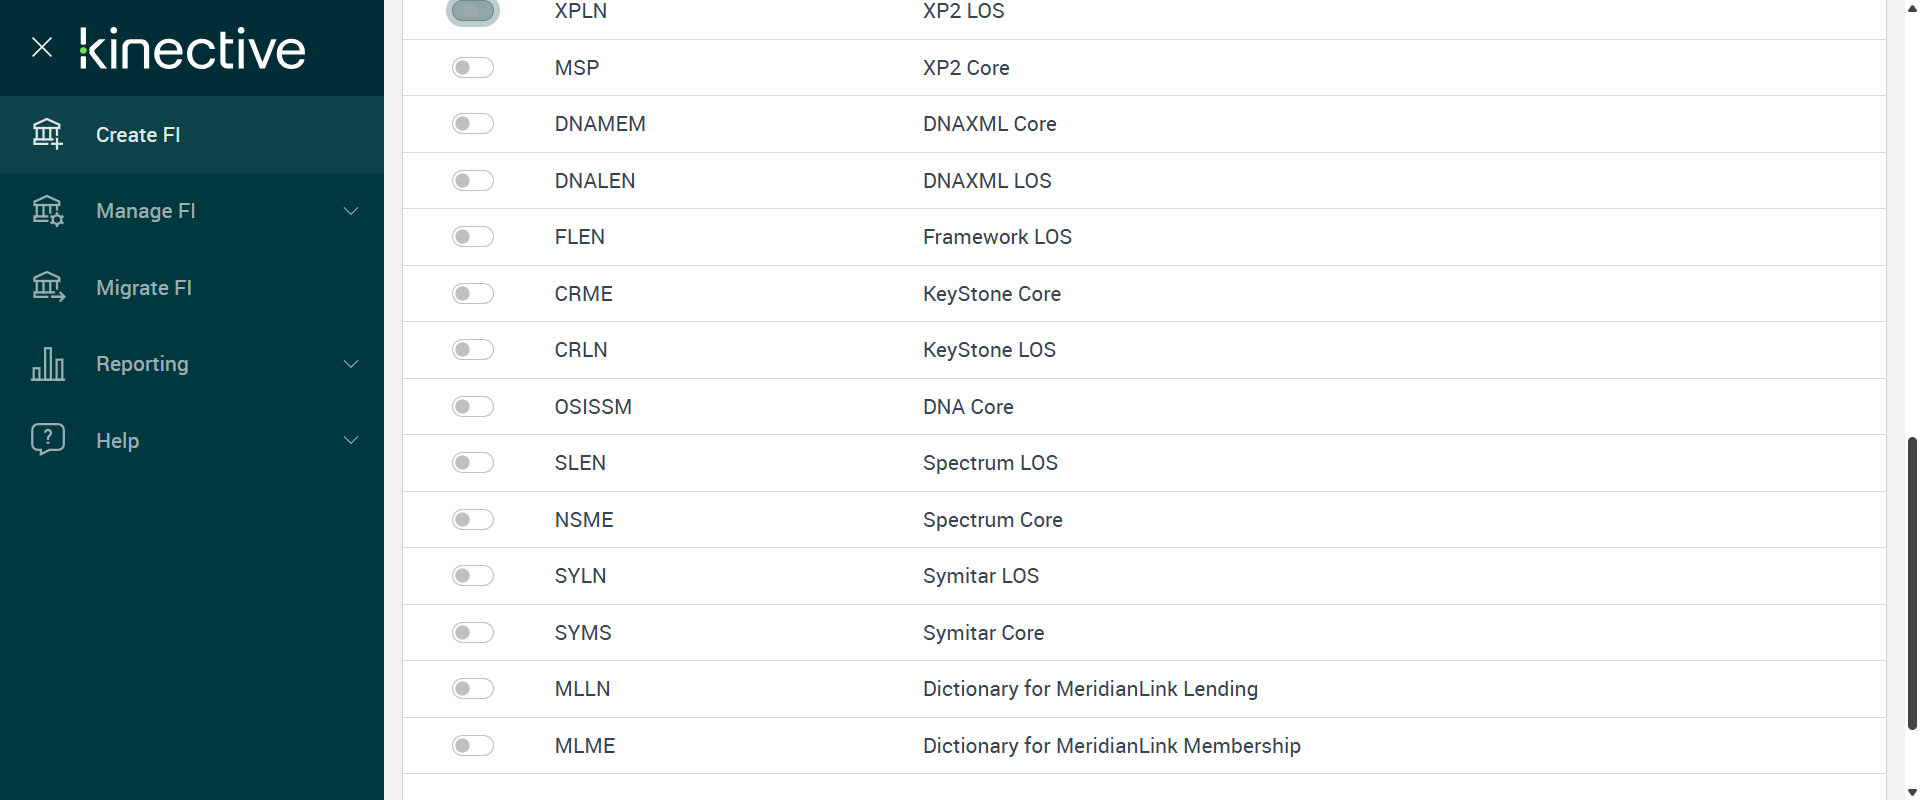Enable the MSP XP2 Core toggle

point(473,68)
